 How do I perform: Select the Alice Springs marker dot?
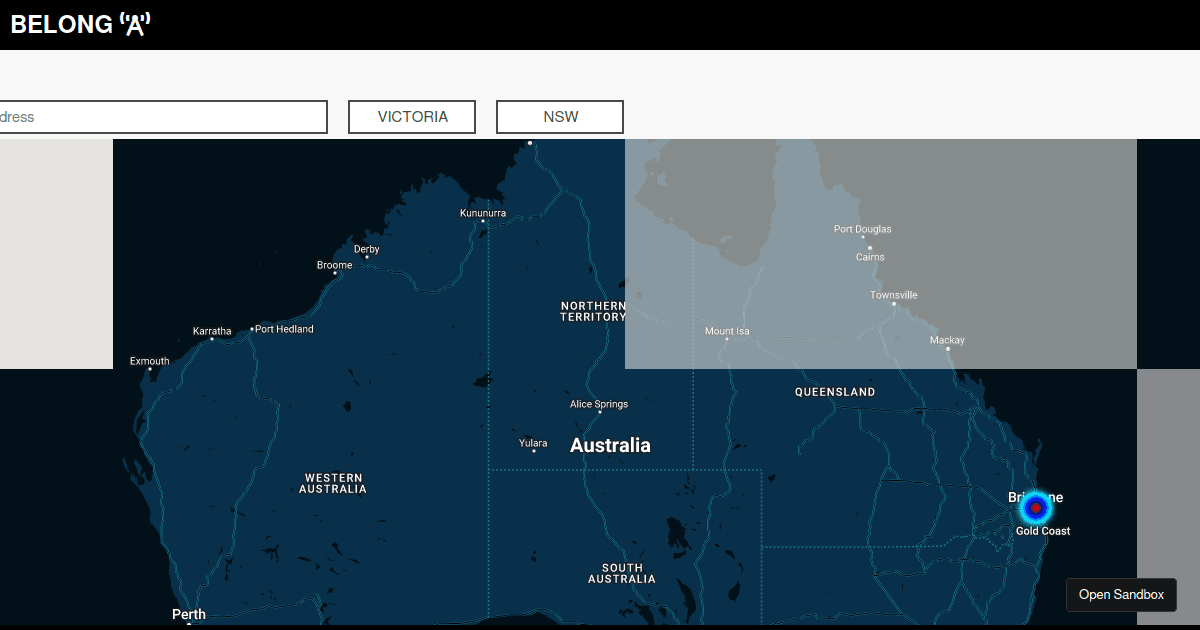(598, 412)
